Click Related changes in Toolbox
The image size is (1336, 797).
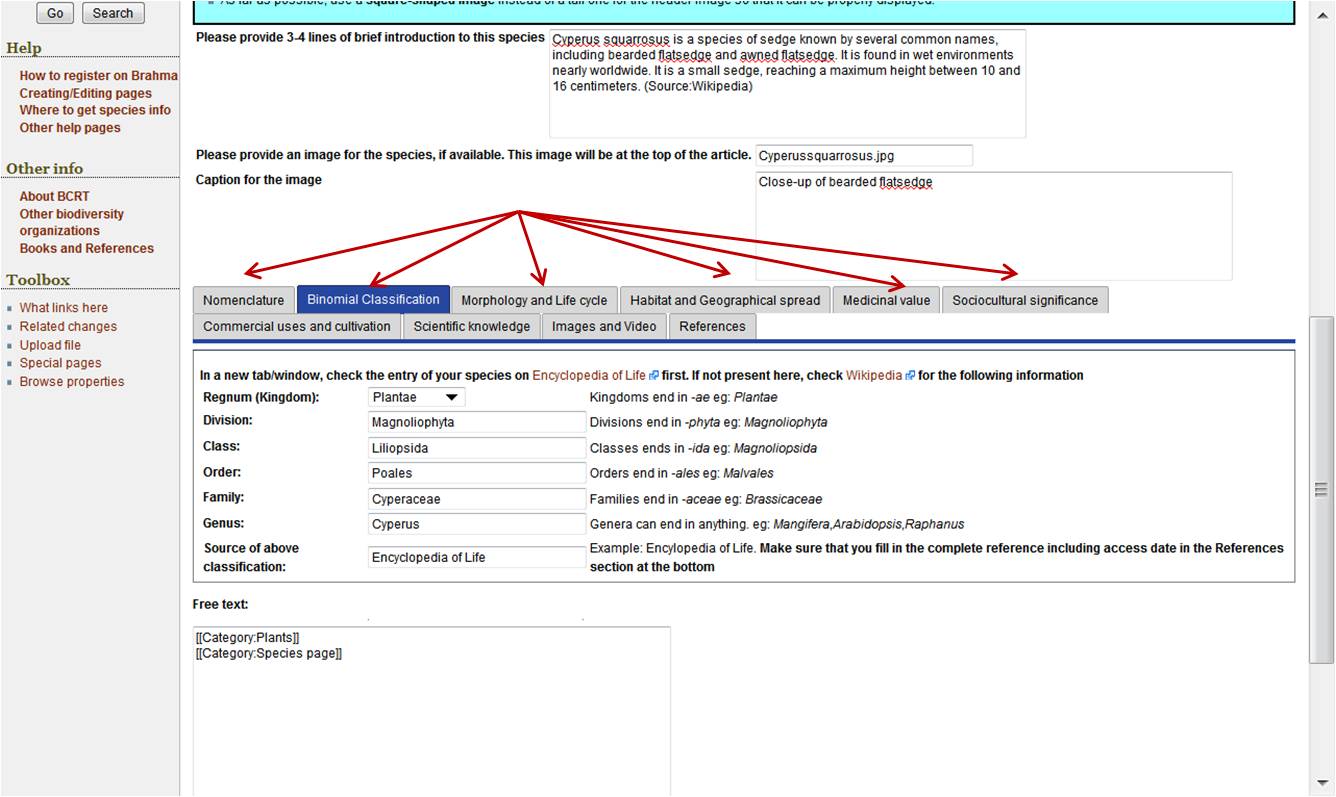coord(68,326)
